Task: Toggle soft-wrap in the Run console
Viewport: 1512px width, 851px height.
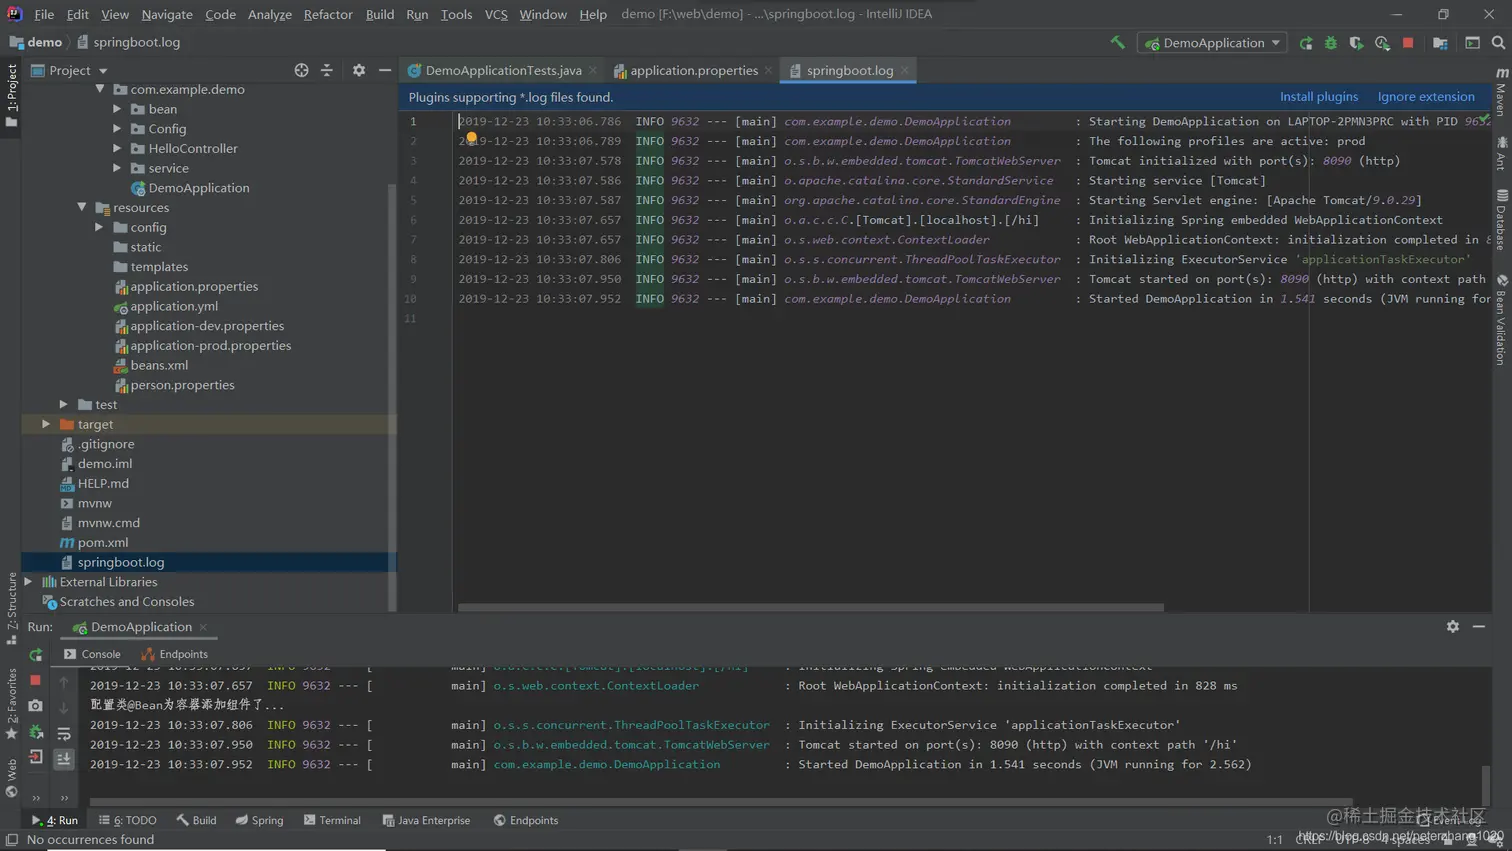Action: 64,734
